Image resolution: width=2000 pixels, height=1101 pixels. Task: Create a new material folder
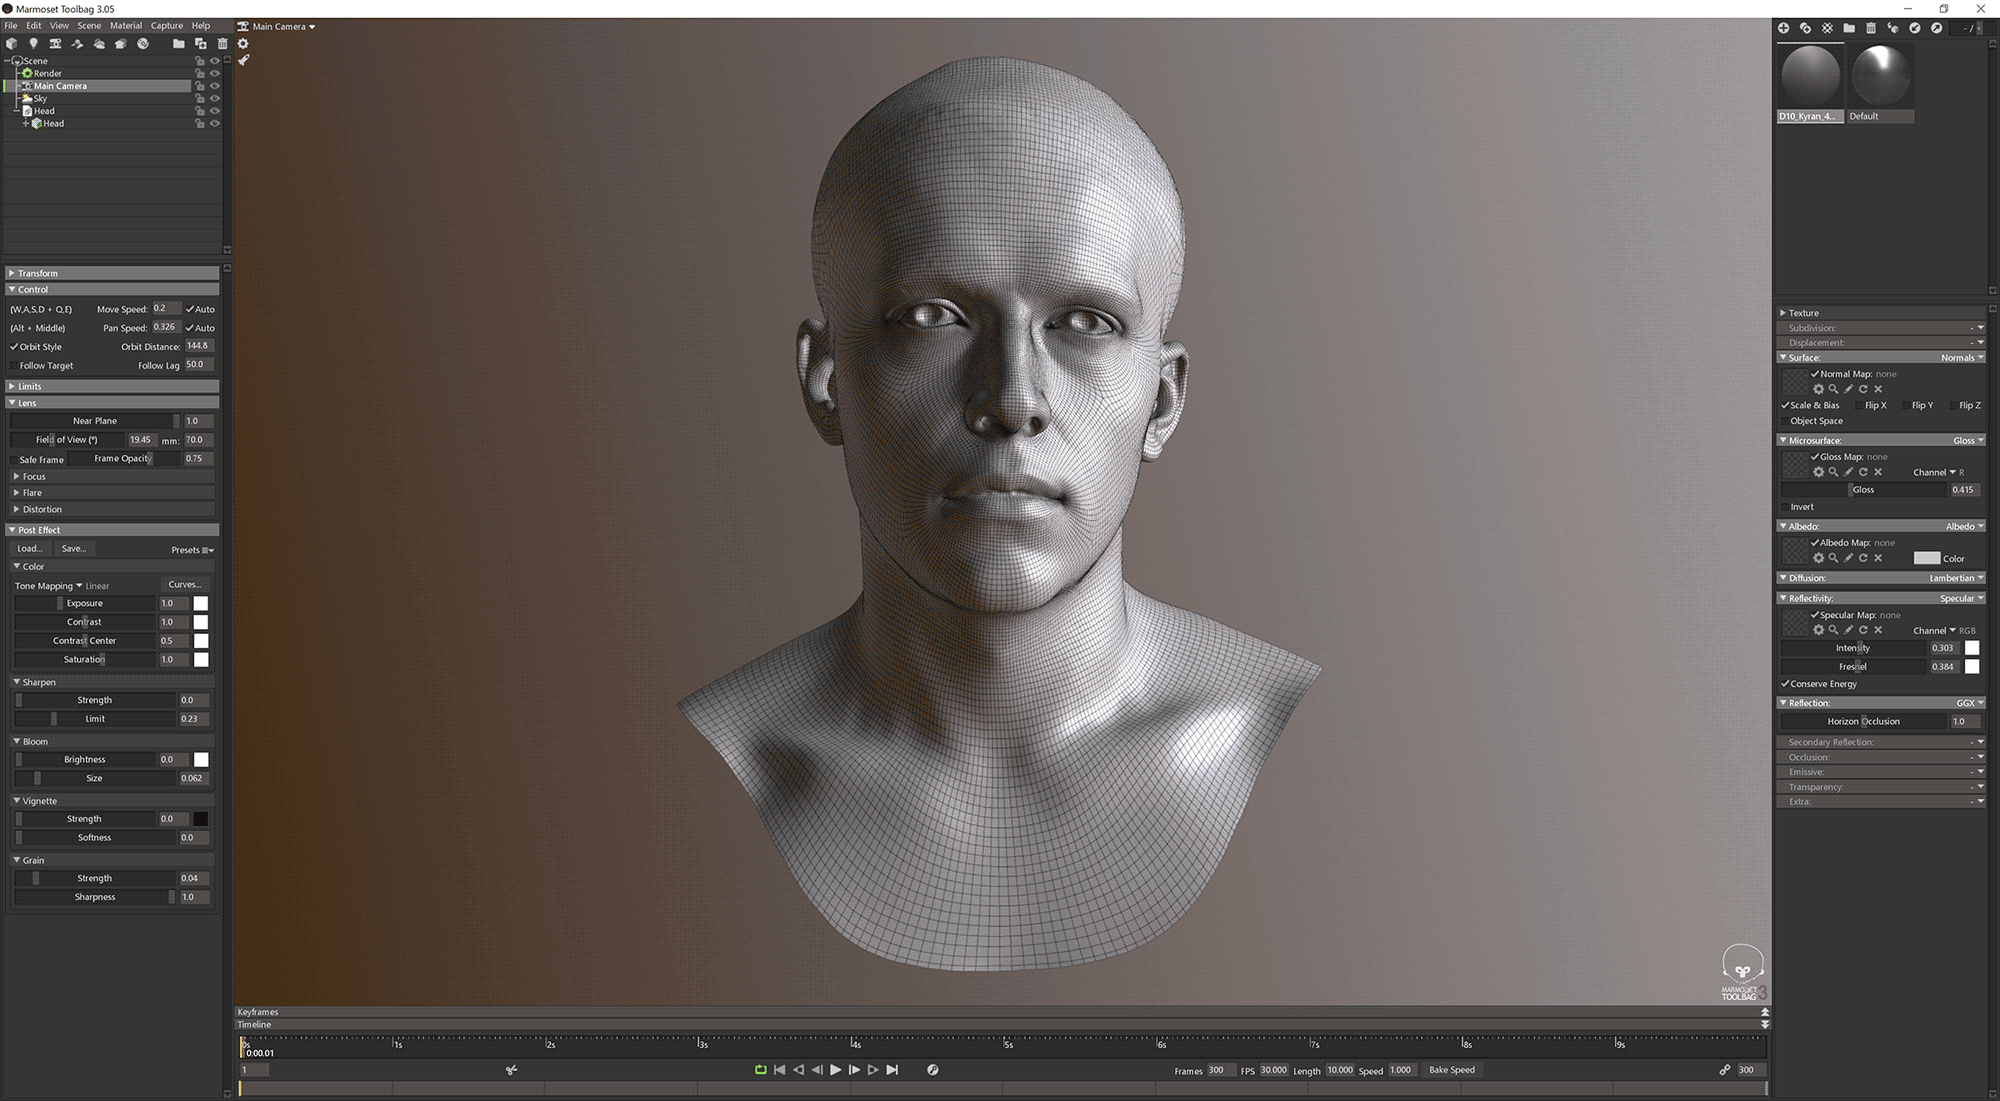coord(1849,28)
